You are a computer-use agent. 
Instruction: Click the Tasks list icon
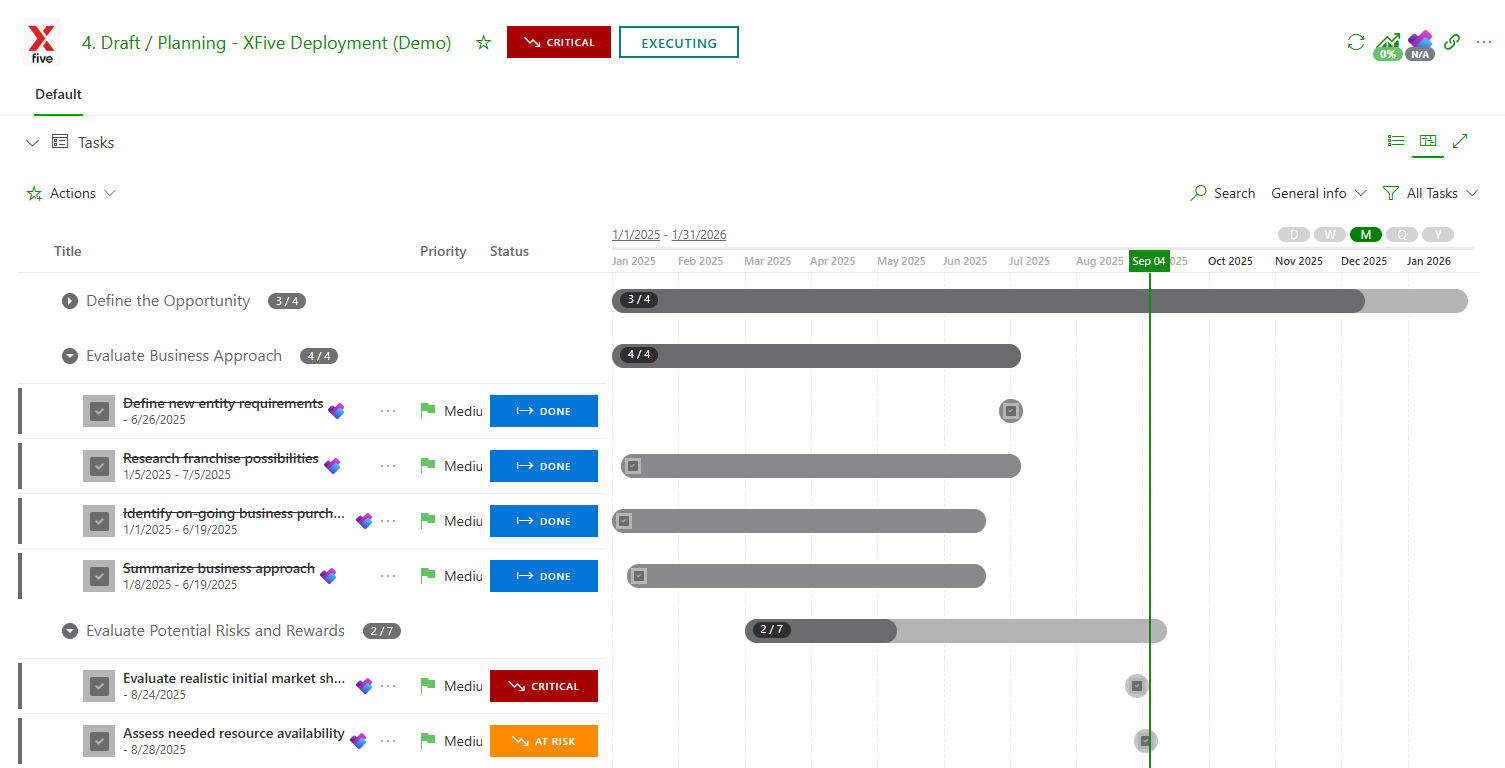tap(60, 142)
